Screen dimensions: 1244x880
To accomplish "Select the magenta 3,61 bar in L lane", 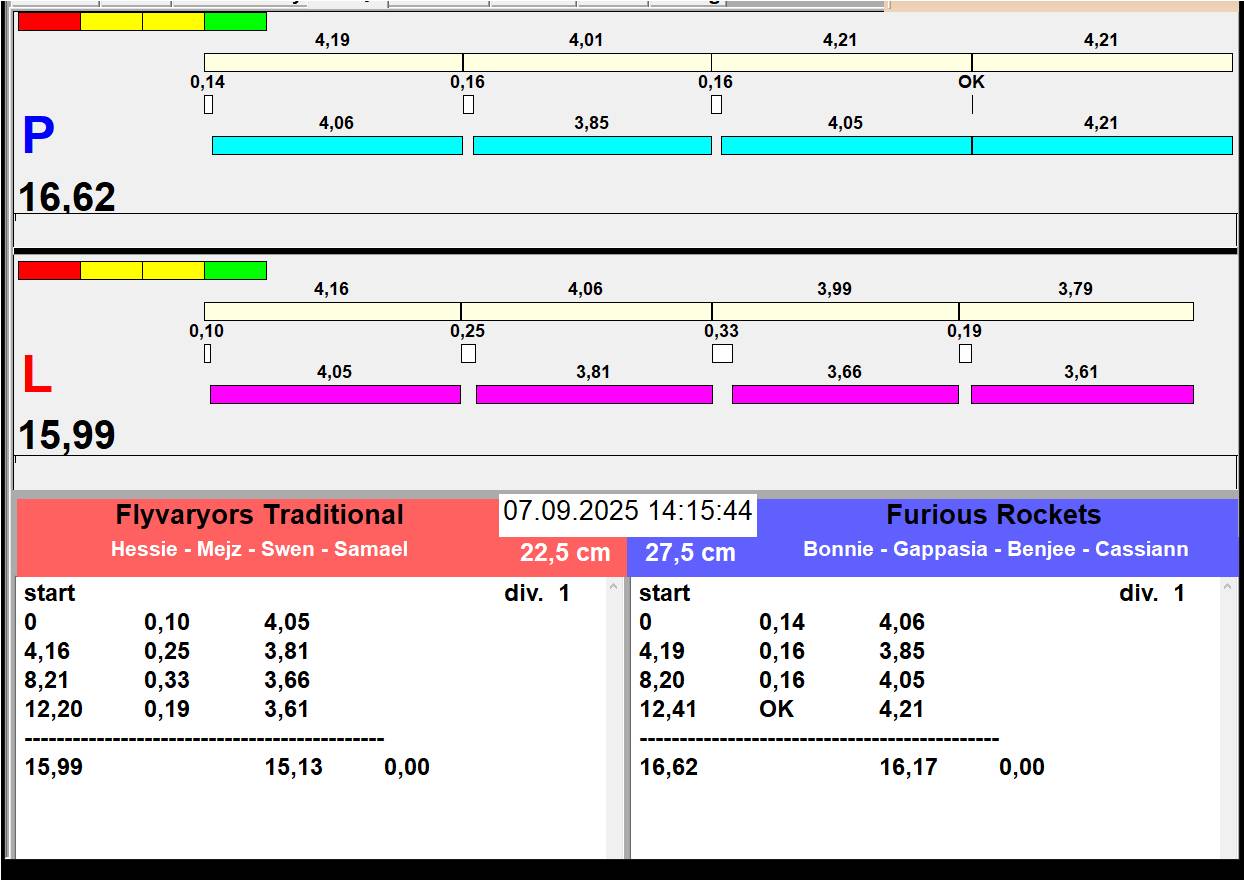I will (1082, 394).
